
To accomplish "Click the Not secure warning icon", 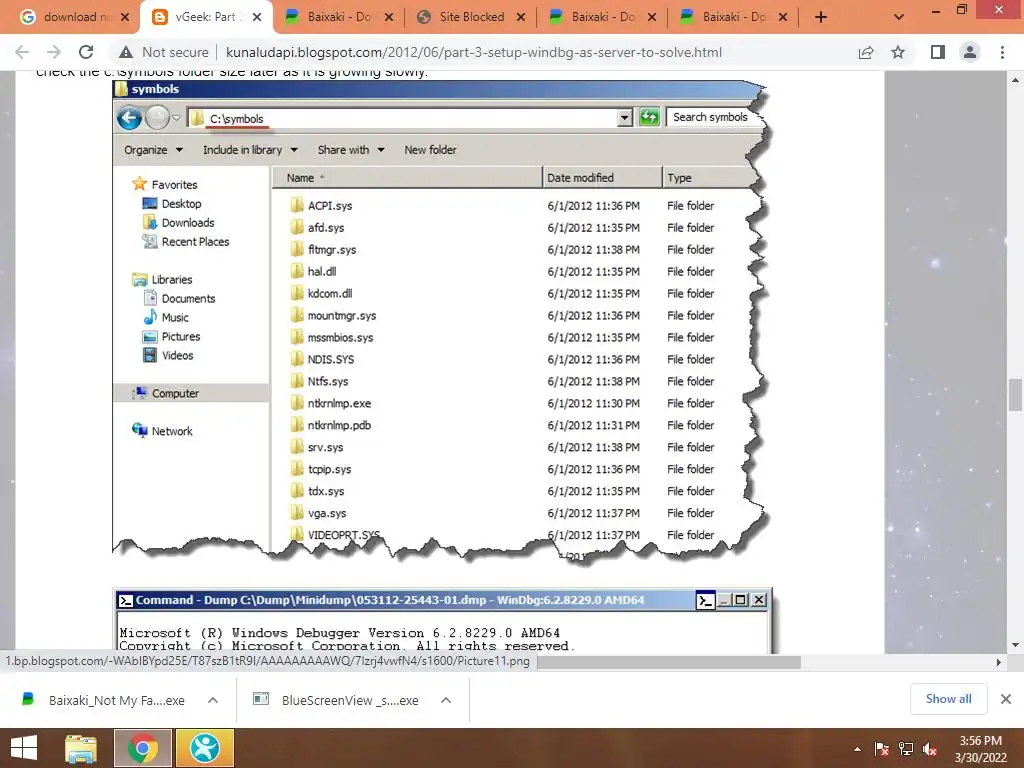I will click(126, 52).
